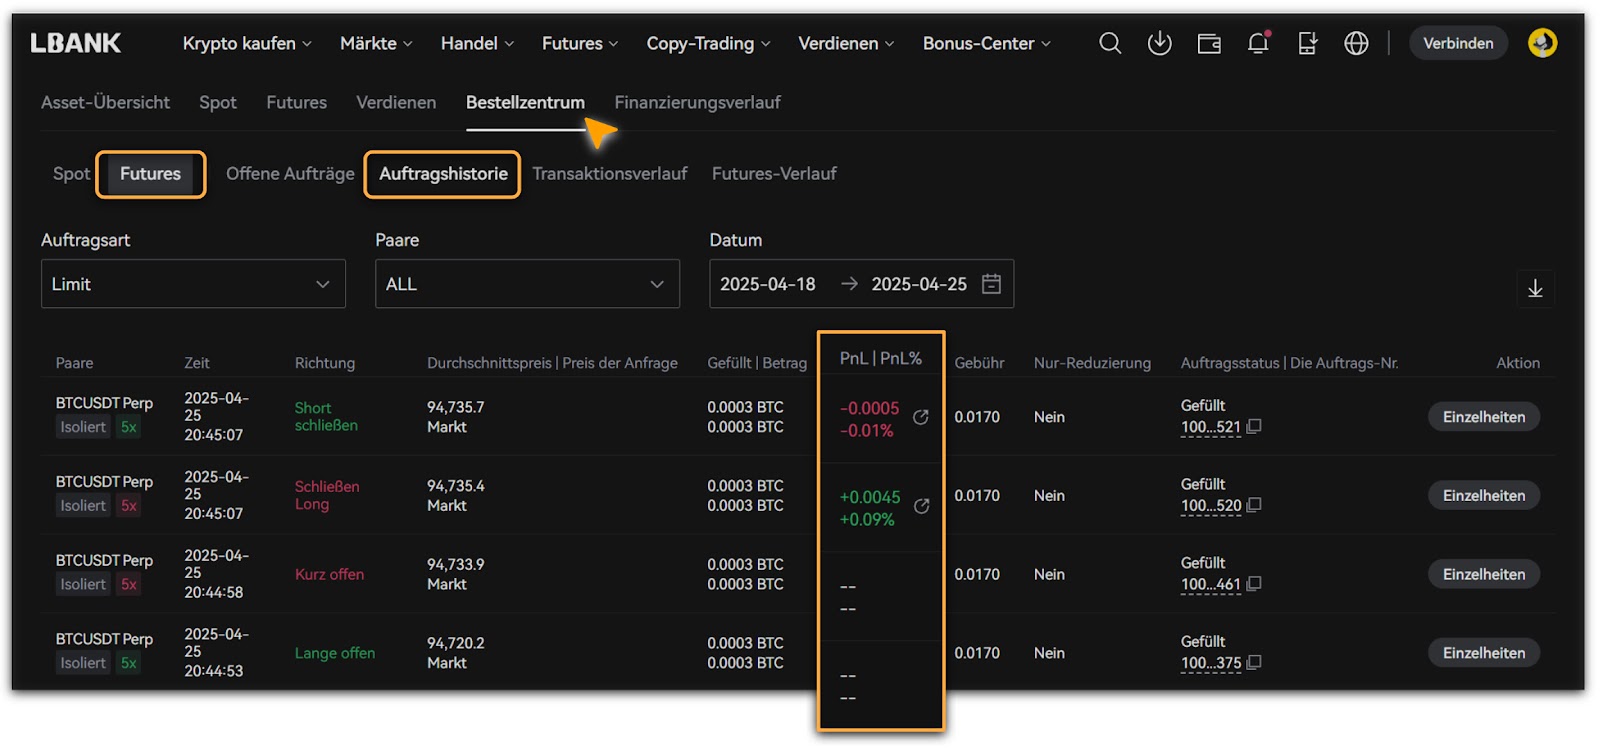Expand the Krypto kaufen menu
Screen dimensions: 1600x748
pos(247,44)
